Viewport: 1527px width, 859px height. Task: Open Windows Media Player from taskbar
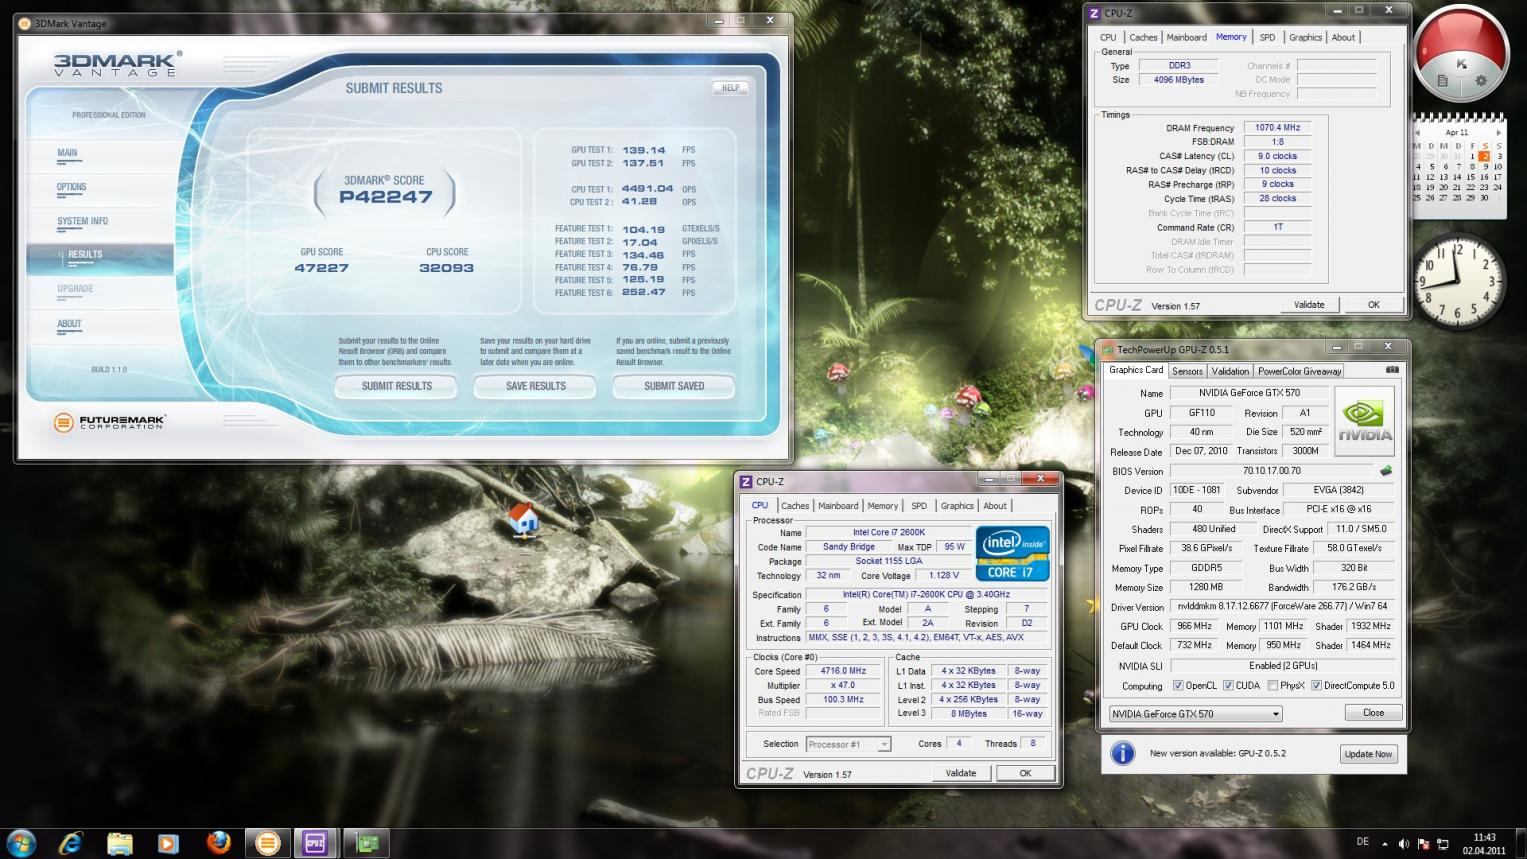pos(168,843)
